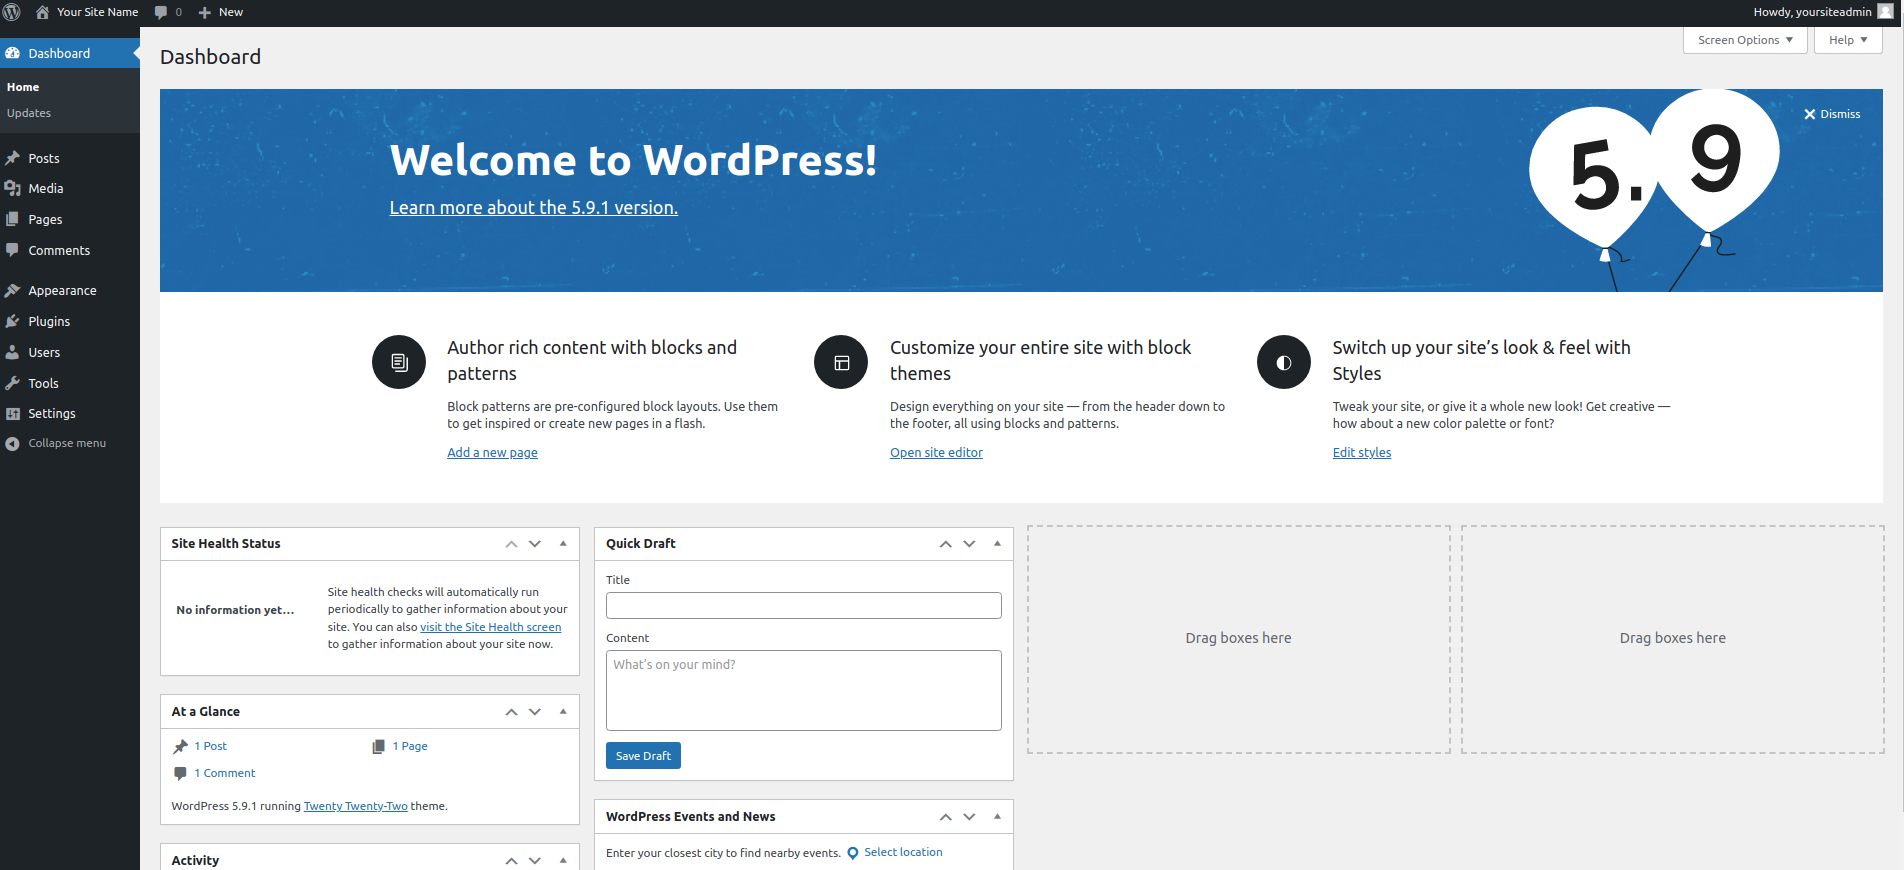Screen dimensions: 1904x870
Task: Click the location pin icon near Select location
Action: (853, 853)
